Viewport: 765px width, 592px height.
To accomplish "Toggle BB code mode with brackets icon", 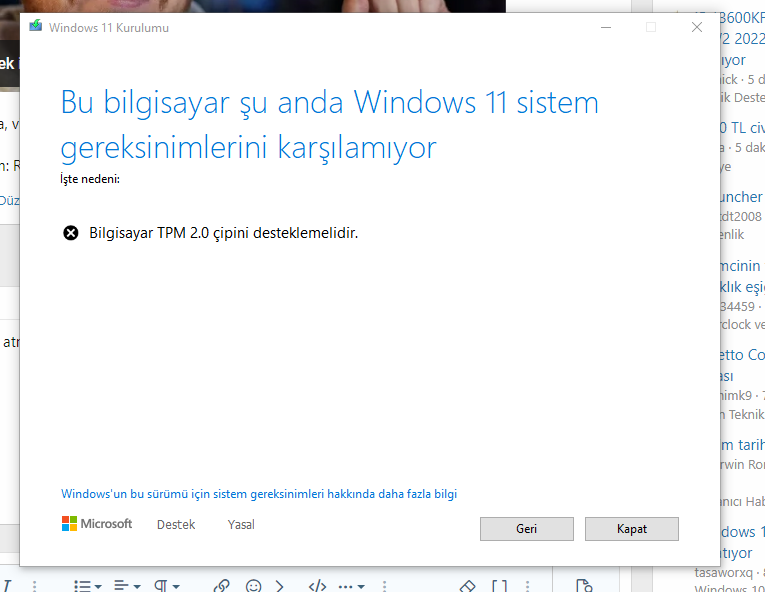I will (499, 586).
